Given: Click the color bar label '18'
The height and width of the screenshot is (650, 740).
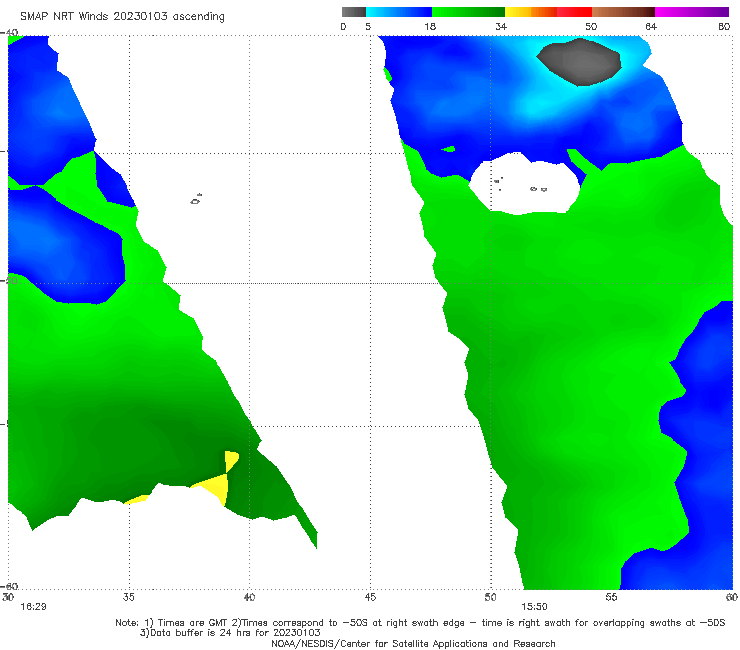Looking at the screenshot, I should [430, 26].
